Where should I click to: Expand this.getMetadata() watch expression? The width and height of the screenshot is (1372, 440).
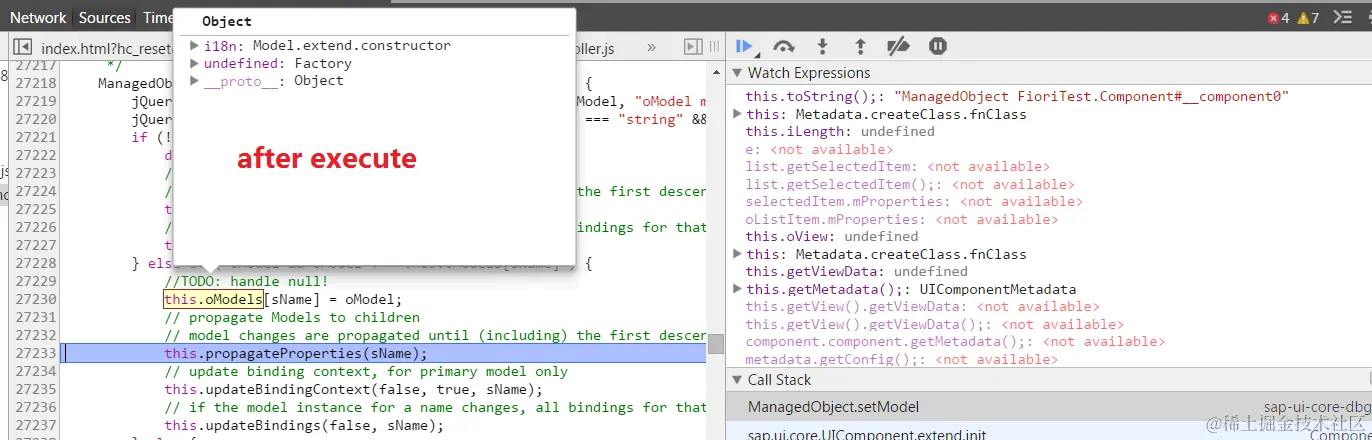point(737,289)
